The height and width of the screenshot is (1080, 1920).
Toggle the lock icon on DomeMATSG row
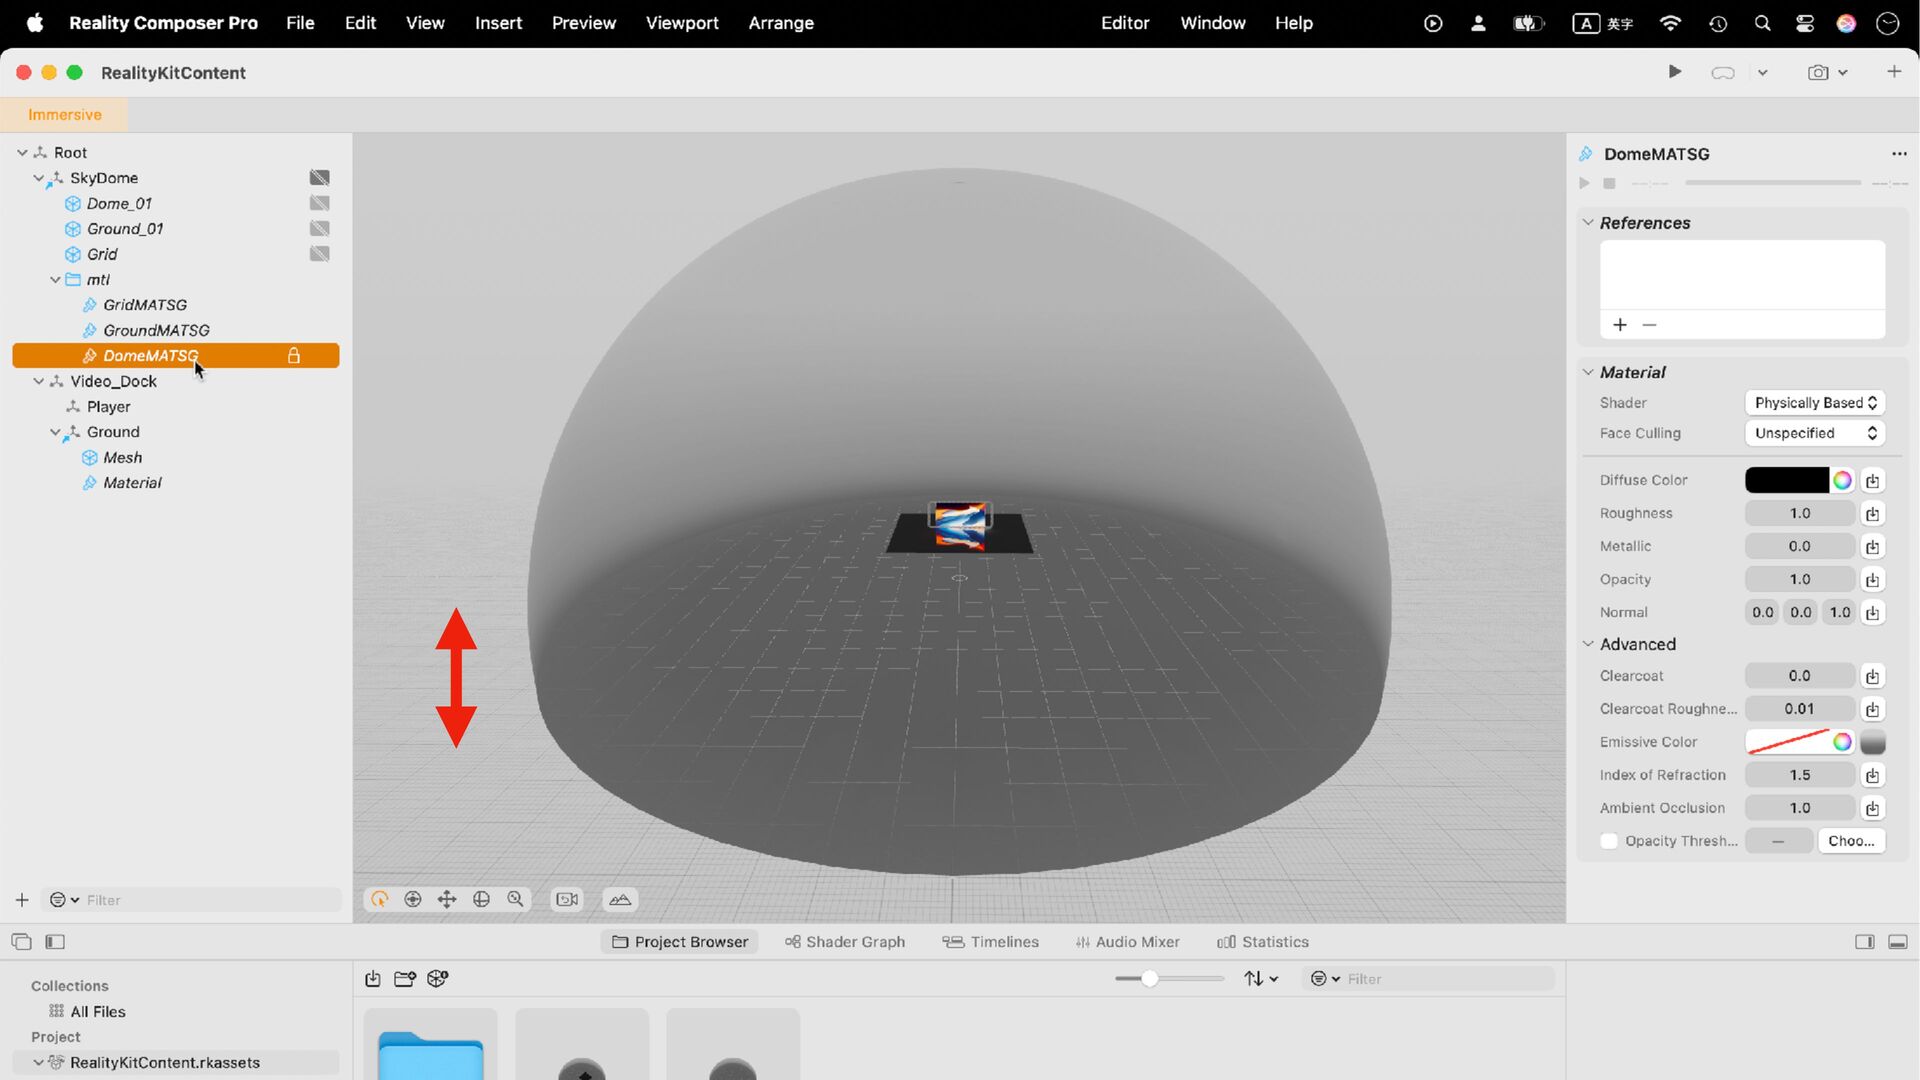pos(294,356)
